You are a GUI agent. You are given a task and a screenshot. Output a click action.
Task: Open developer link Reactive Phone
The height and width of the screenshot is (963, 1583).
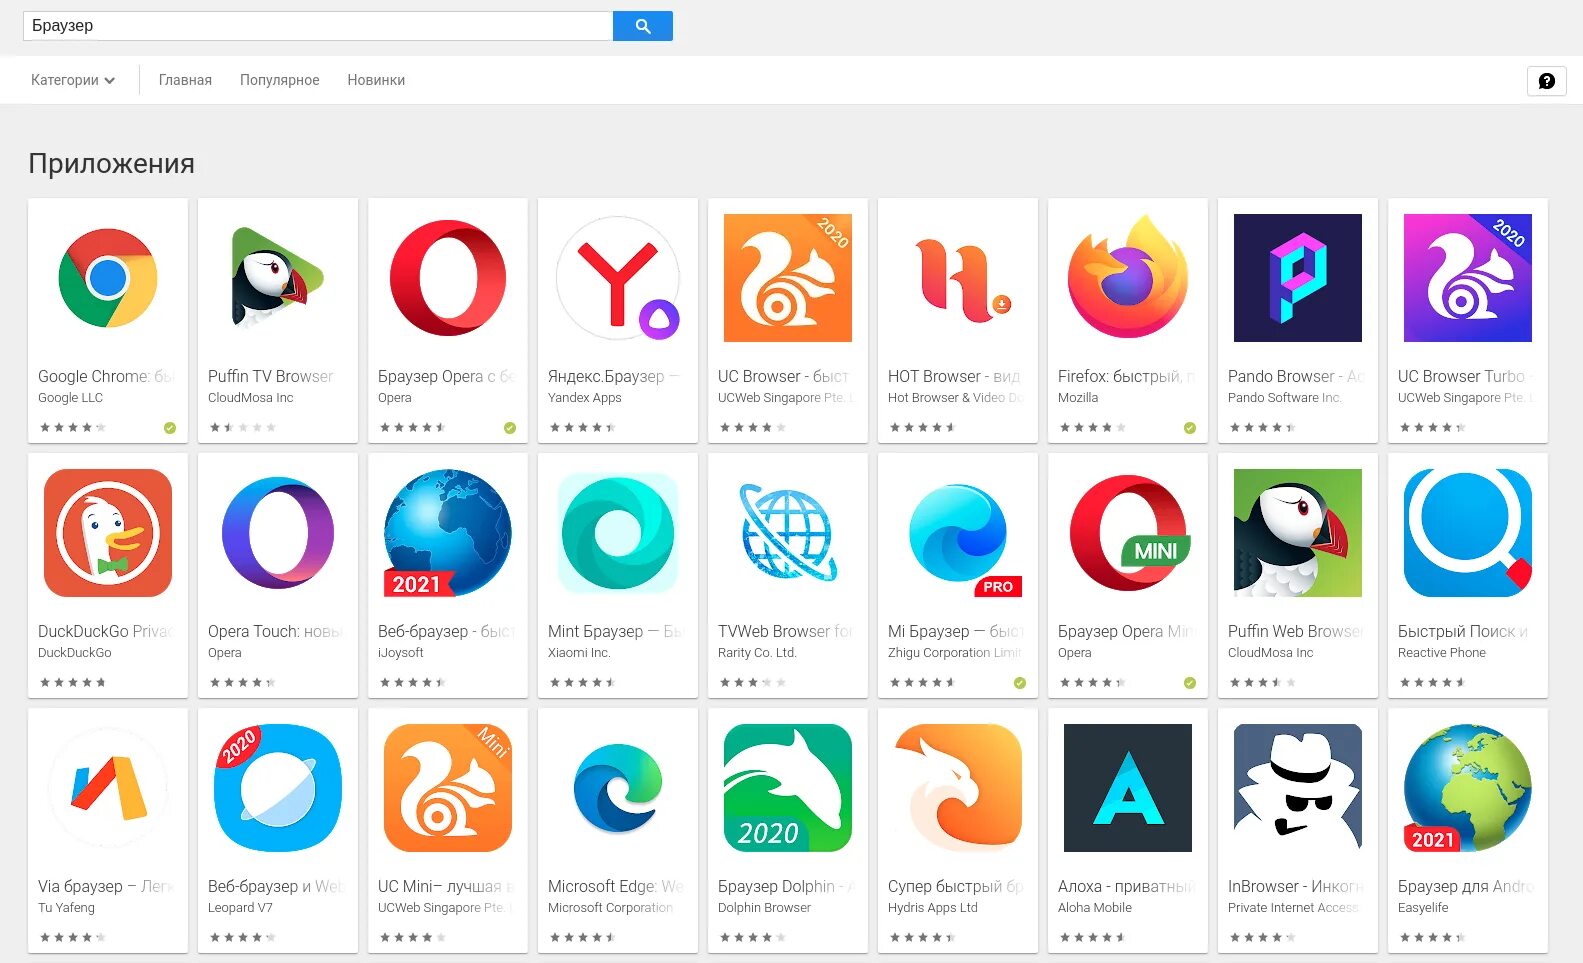(1442, 652)
